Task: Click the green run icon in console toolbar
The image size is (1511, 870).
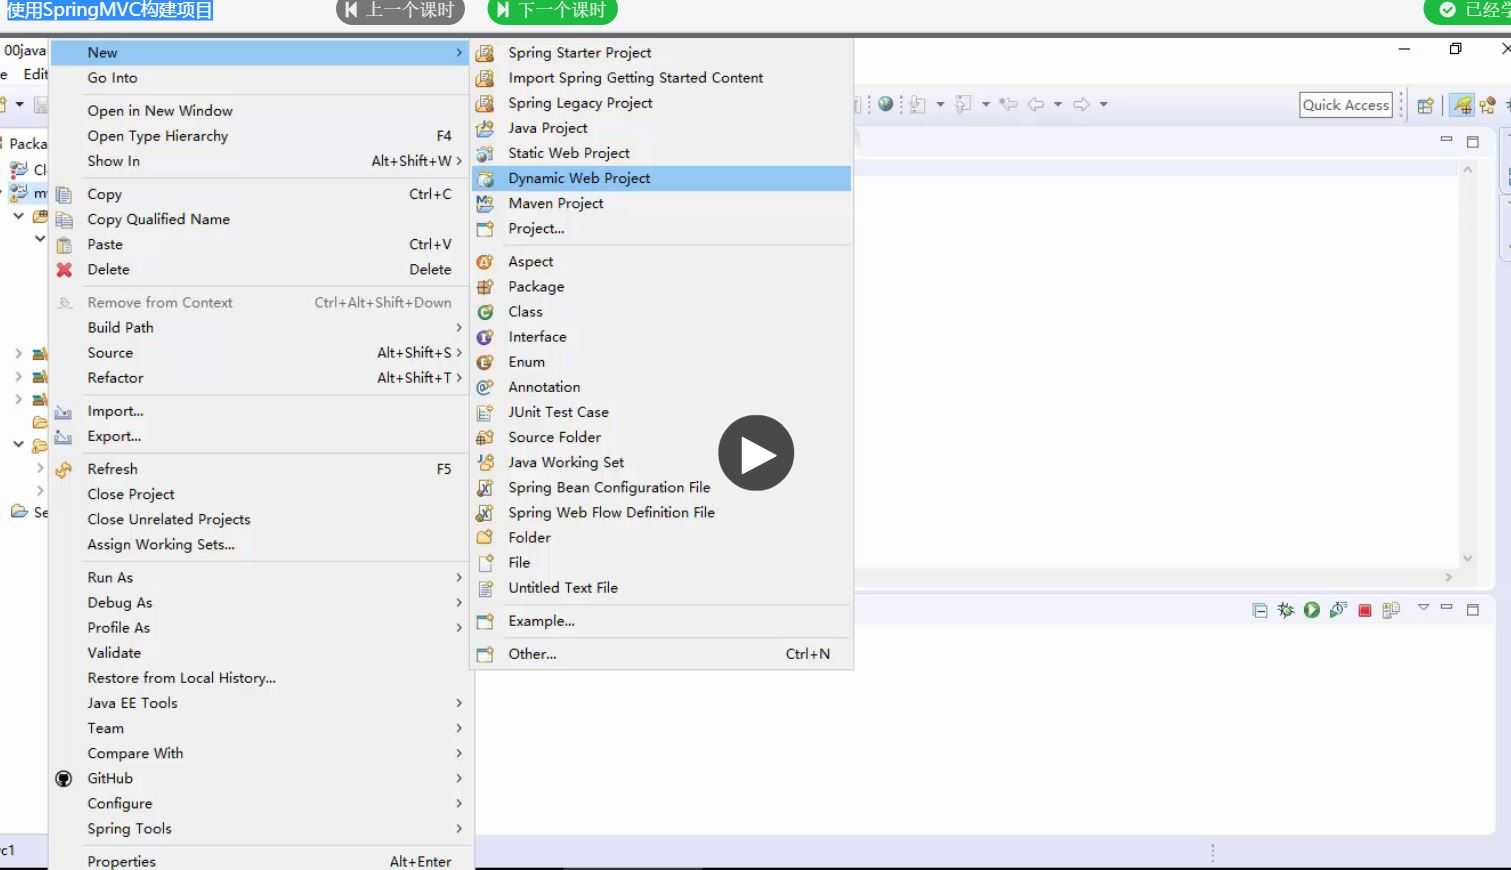Action: 1312,610
